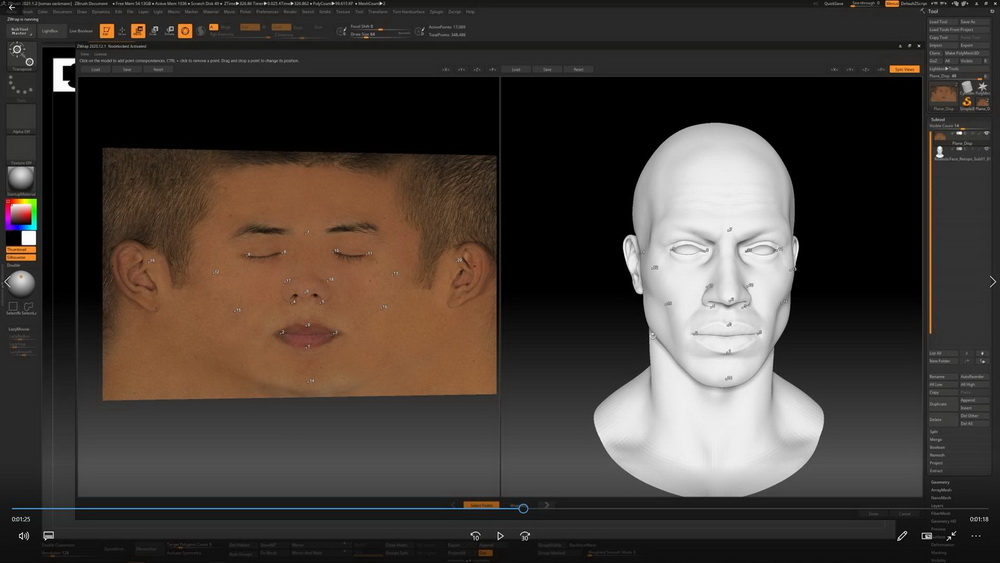The image size is (1000, 563).
Task: Click Load in left ZWrap view
Action: point(96,69)
